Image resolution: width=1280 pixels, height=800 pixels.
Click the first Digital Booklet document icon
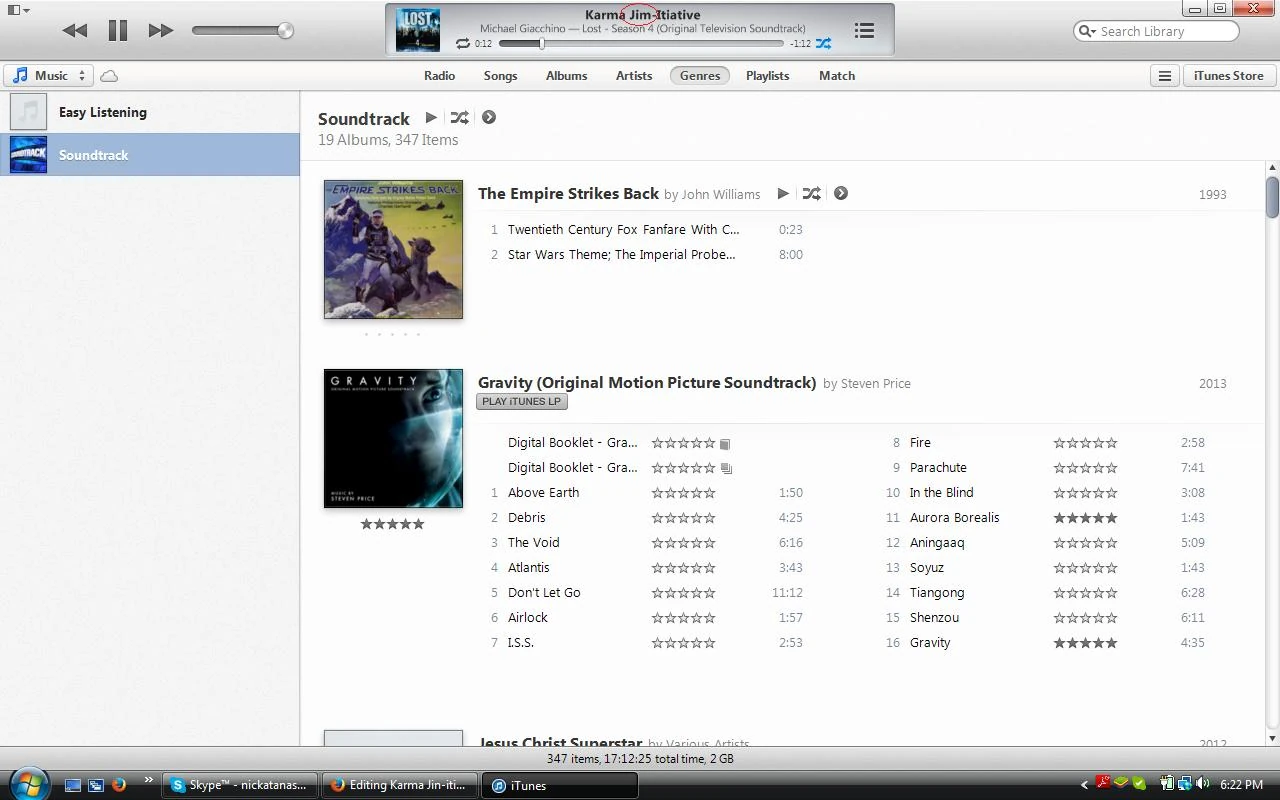pos(725,443)
